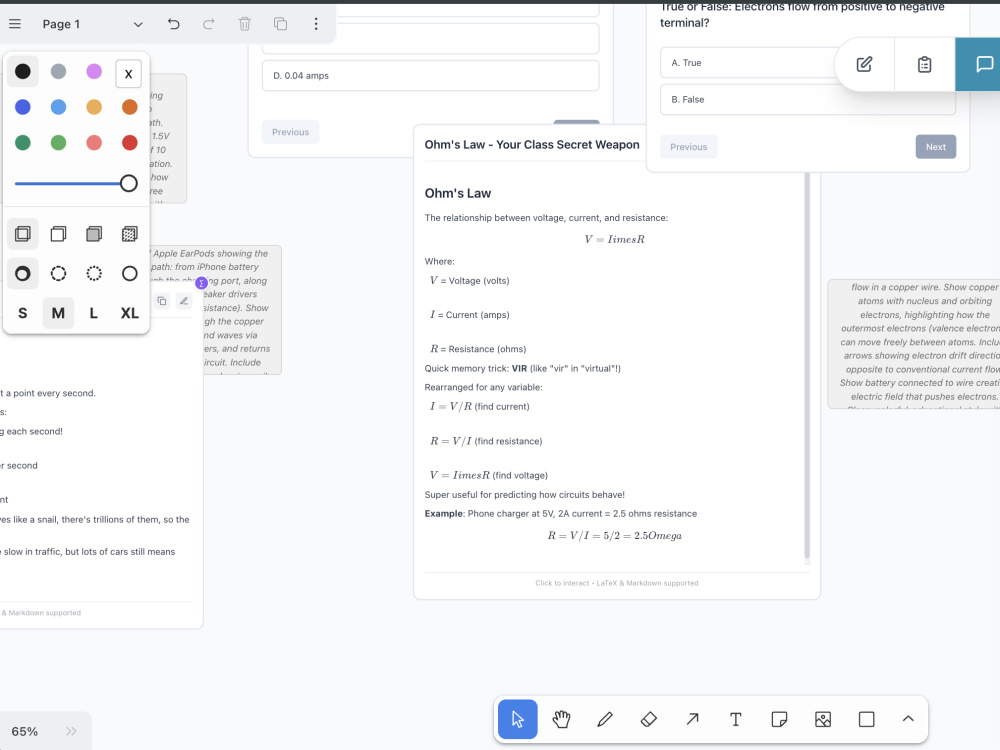Choose the first fill style option
The image size is (1000, 750).
(x=22, y=234)
